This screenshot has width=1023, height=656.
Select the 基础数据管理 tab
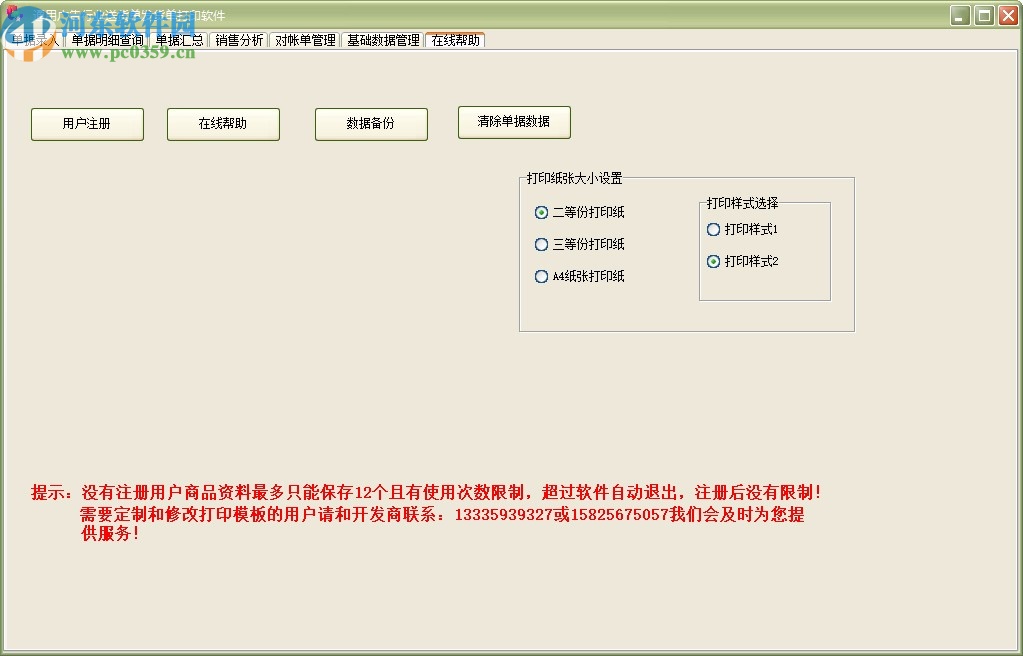[383, 40]
